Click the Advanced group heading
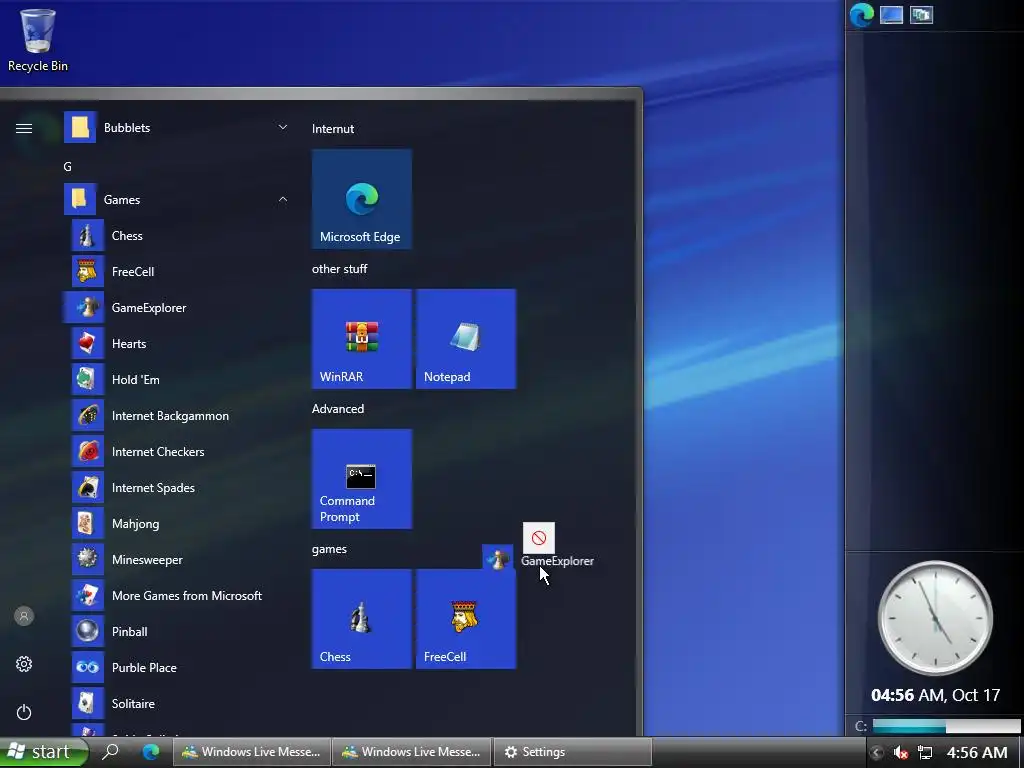The height and width of the screenshot is (768, 1024). [x=338, y=409]
